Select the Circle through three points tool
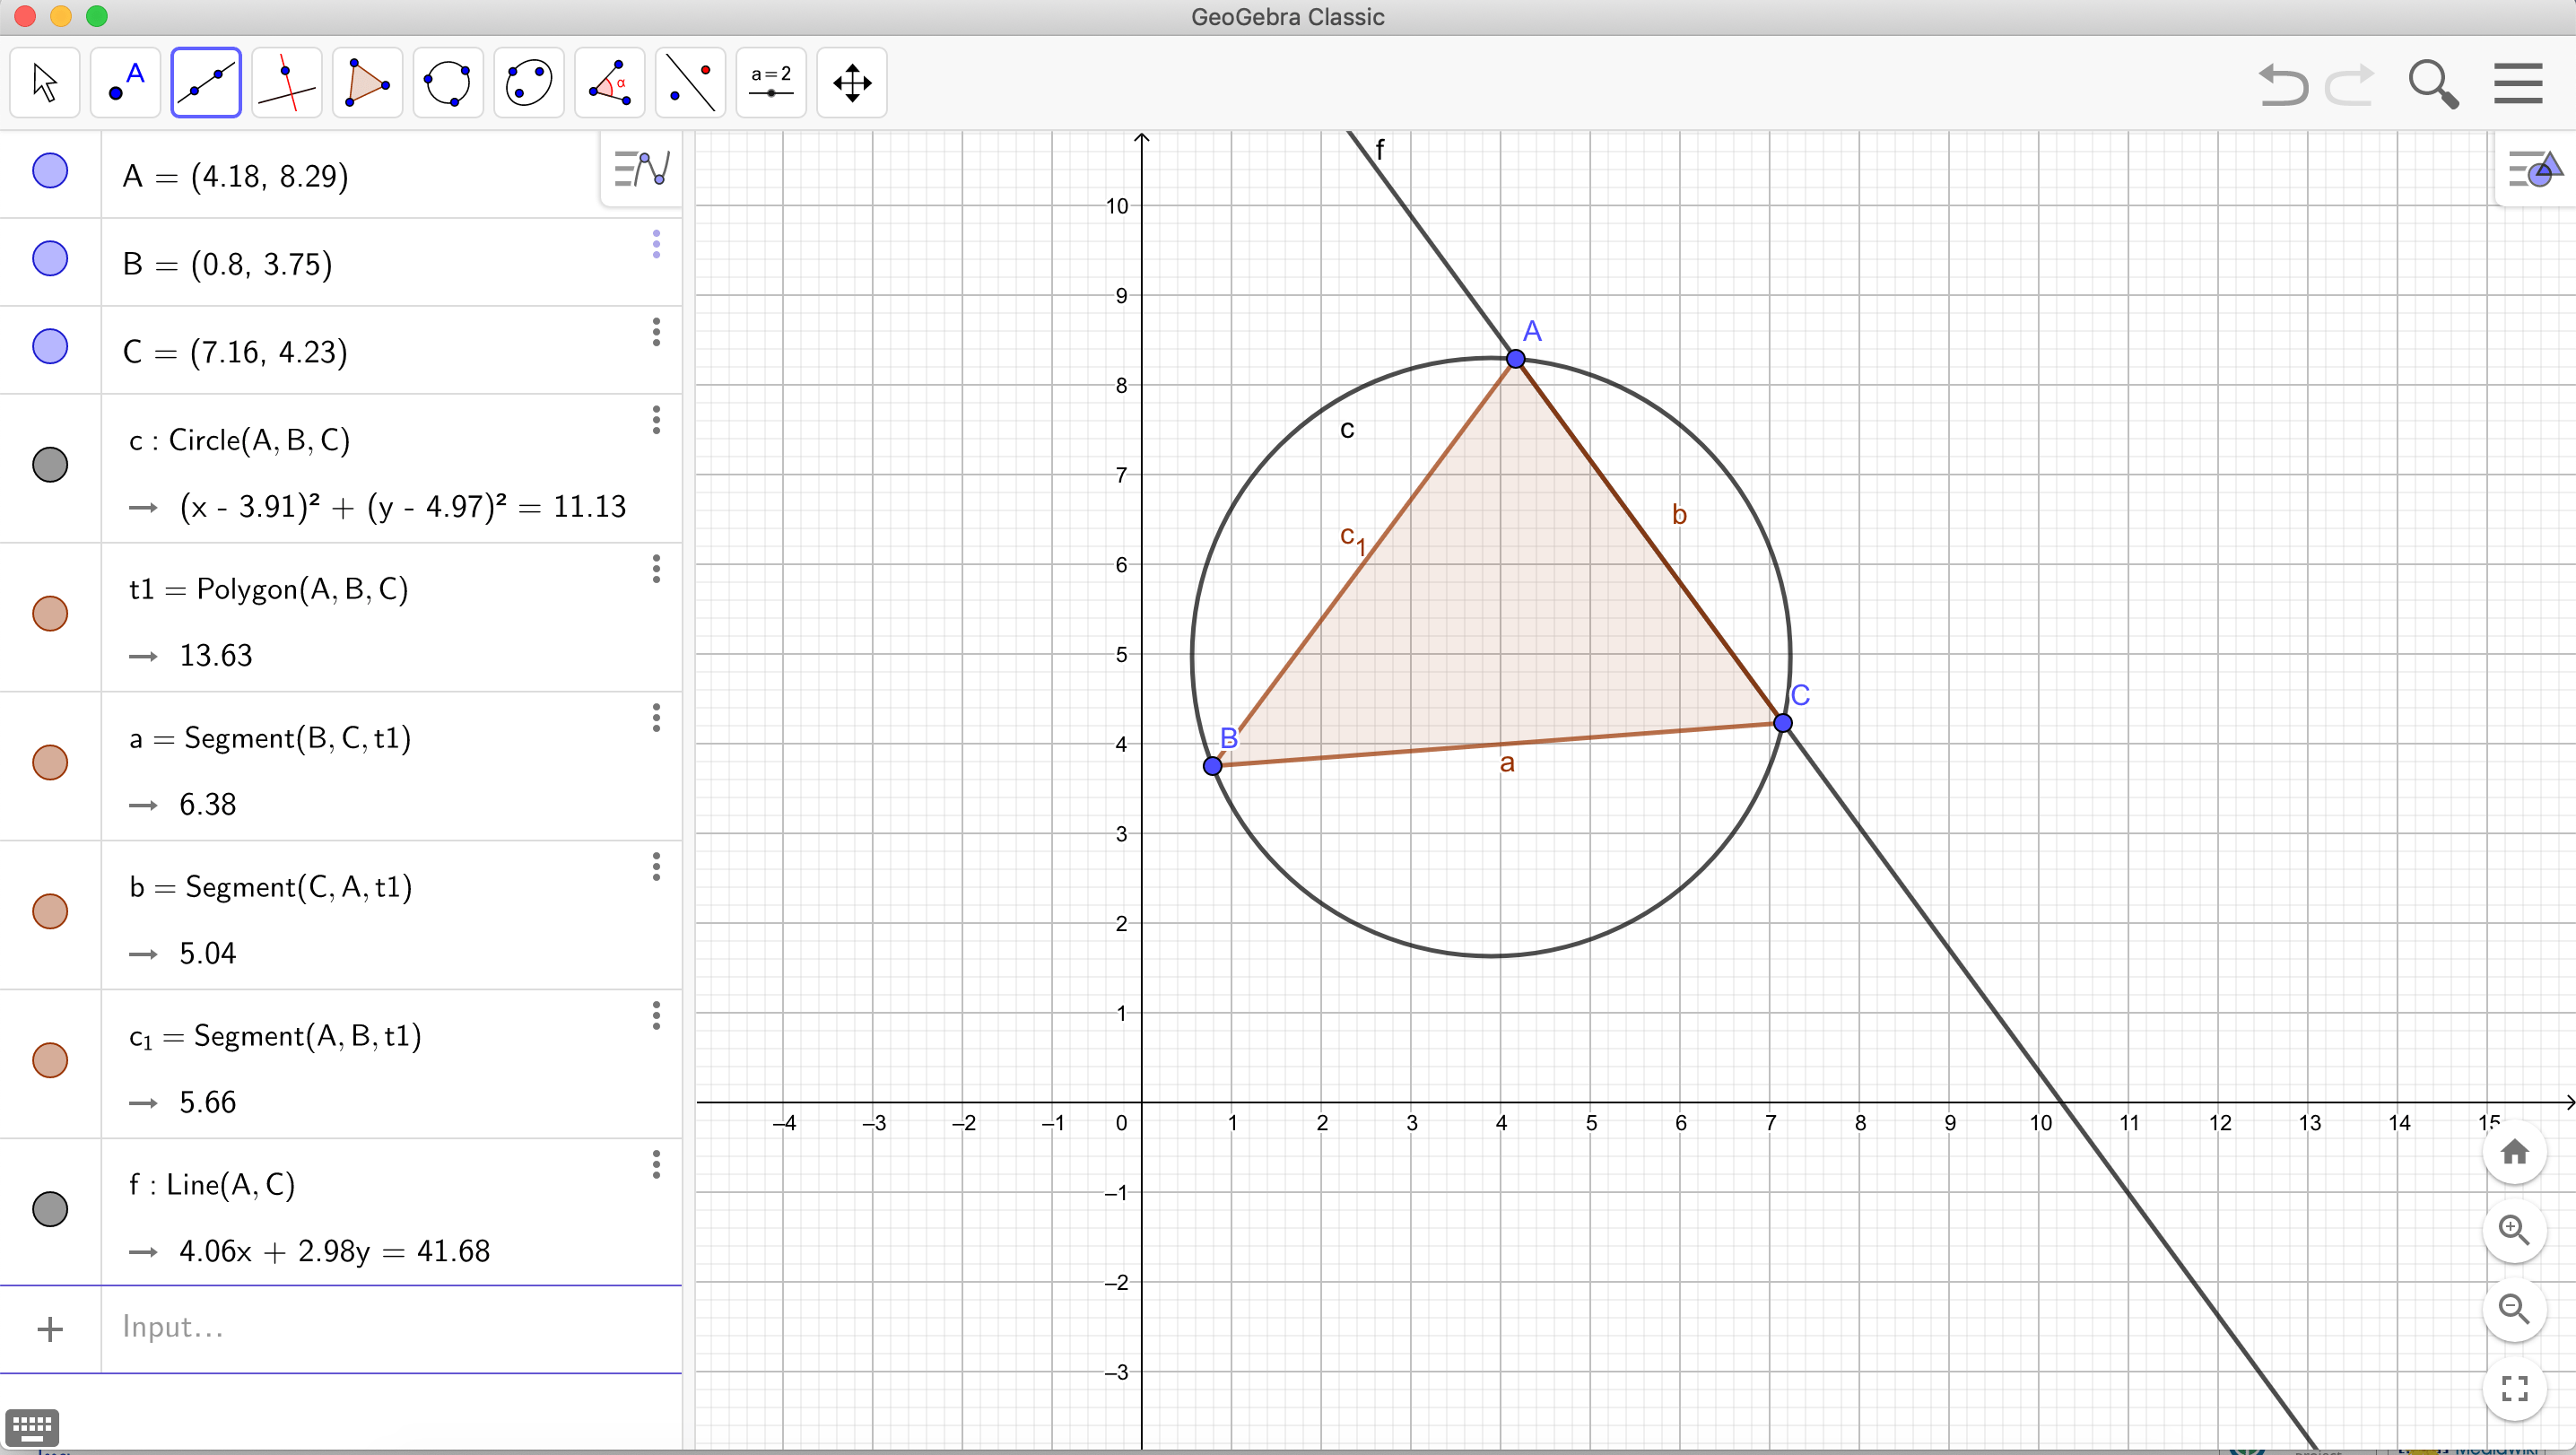Screen dimensions: 2576x1455 447,82
